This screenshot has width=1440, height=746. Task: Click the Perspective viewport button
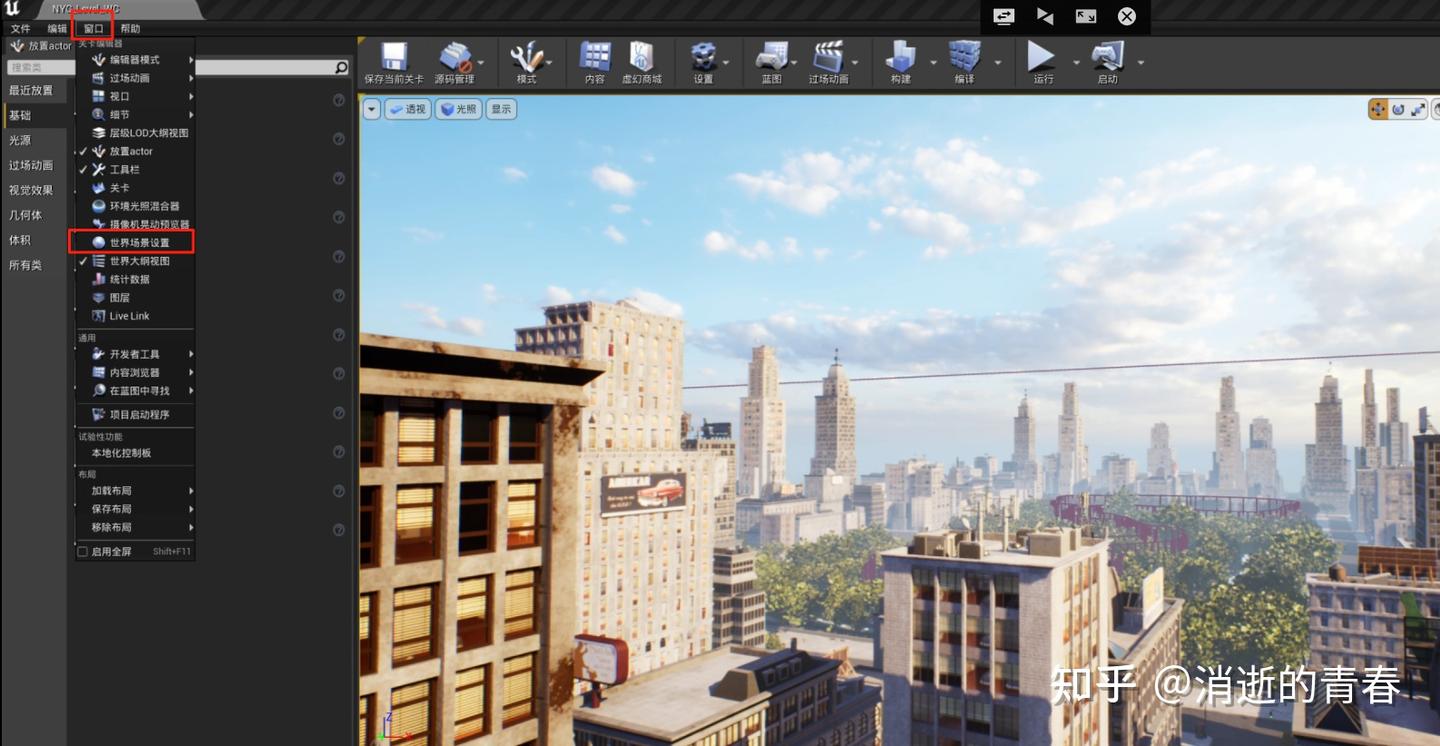pyautogui.click(x=408, y=110)
